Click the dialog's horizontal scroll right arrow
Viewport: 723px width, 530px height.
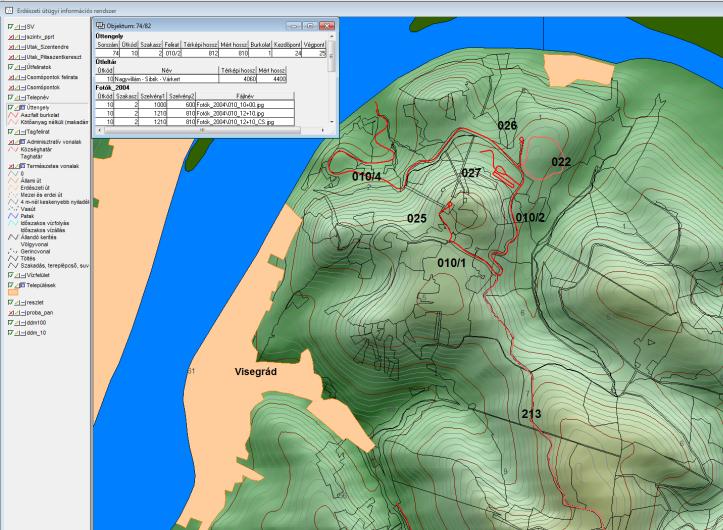(323, 131)
